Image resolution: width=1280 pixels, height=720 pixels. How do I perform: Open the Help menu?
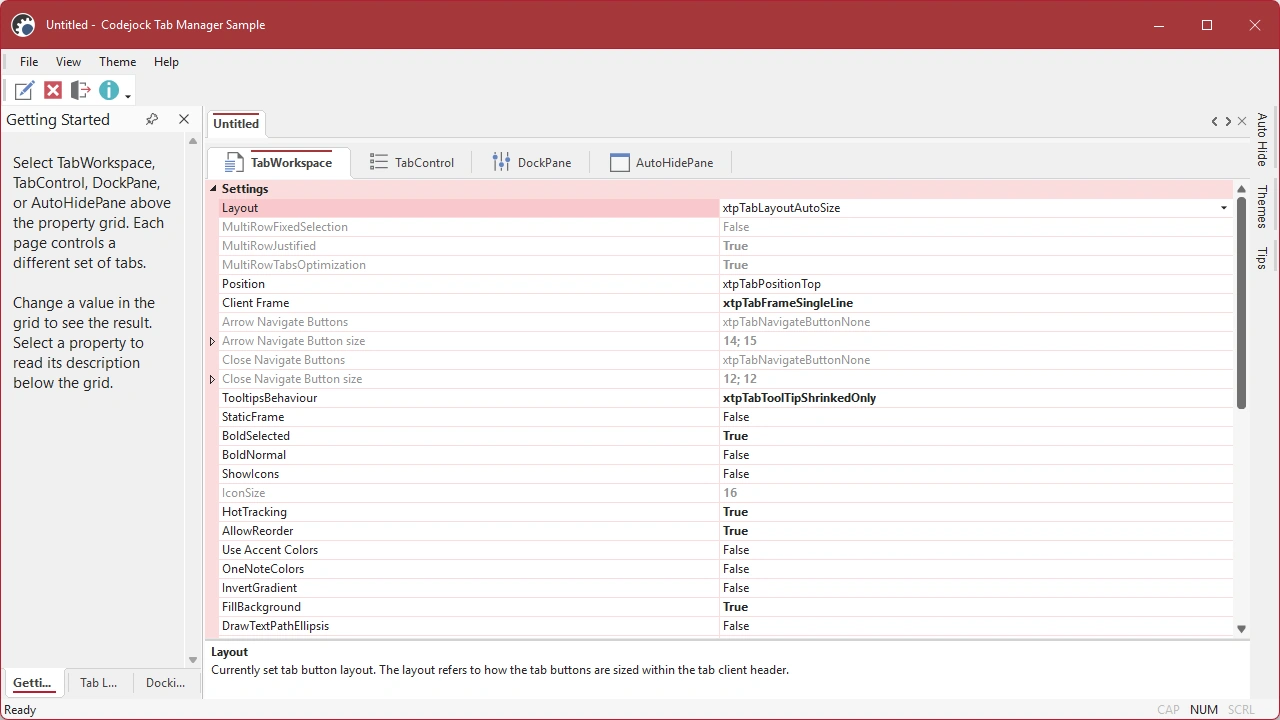pyautogui.click(x=166, y=62)
